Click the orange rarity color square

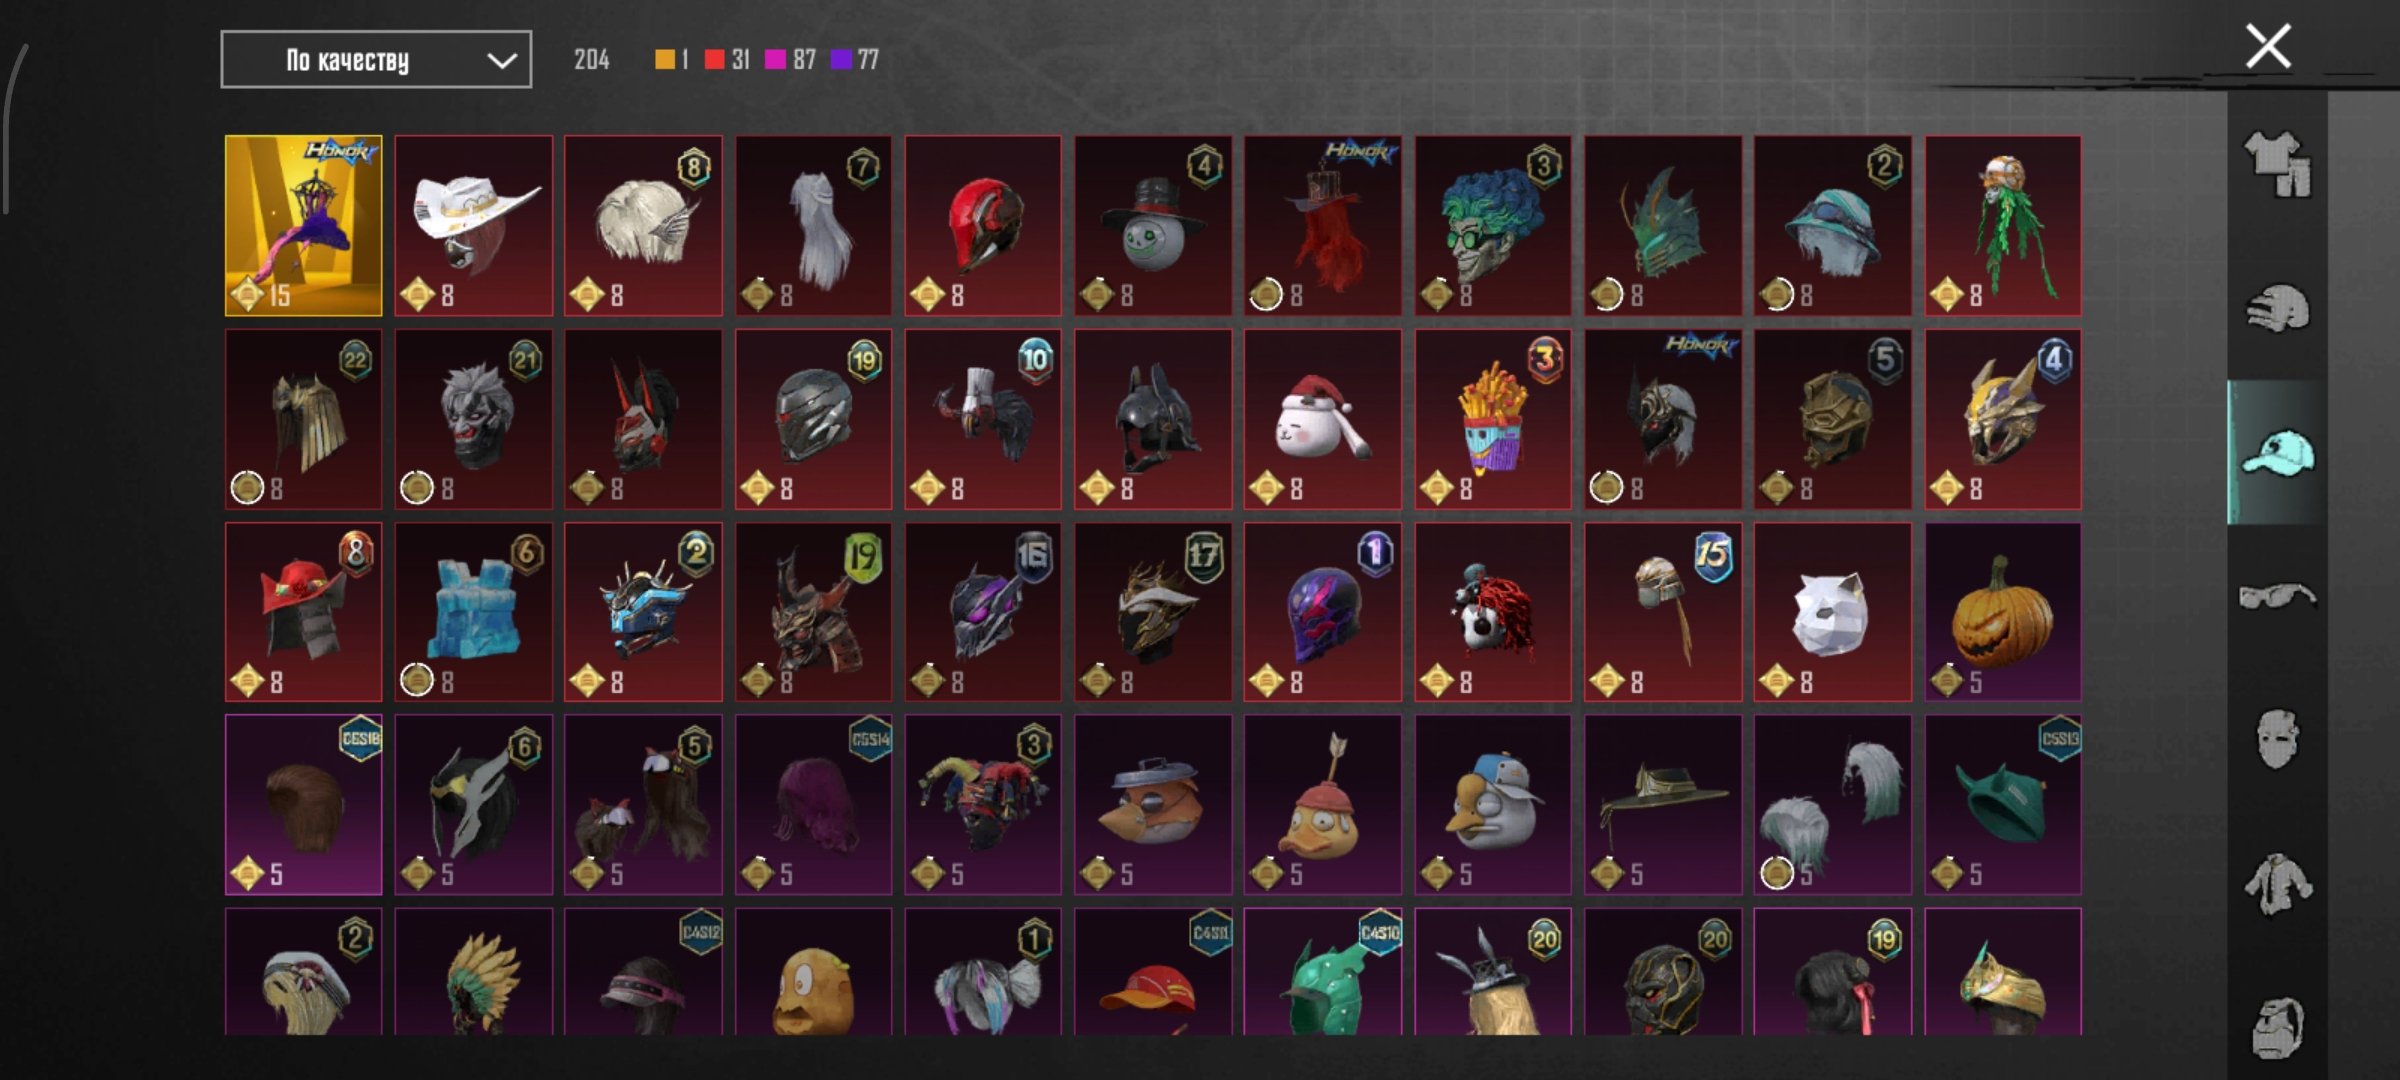[x=664, y=60]
